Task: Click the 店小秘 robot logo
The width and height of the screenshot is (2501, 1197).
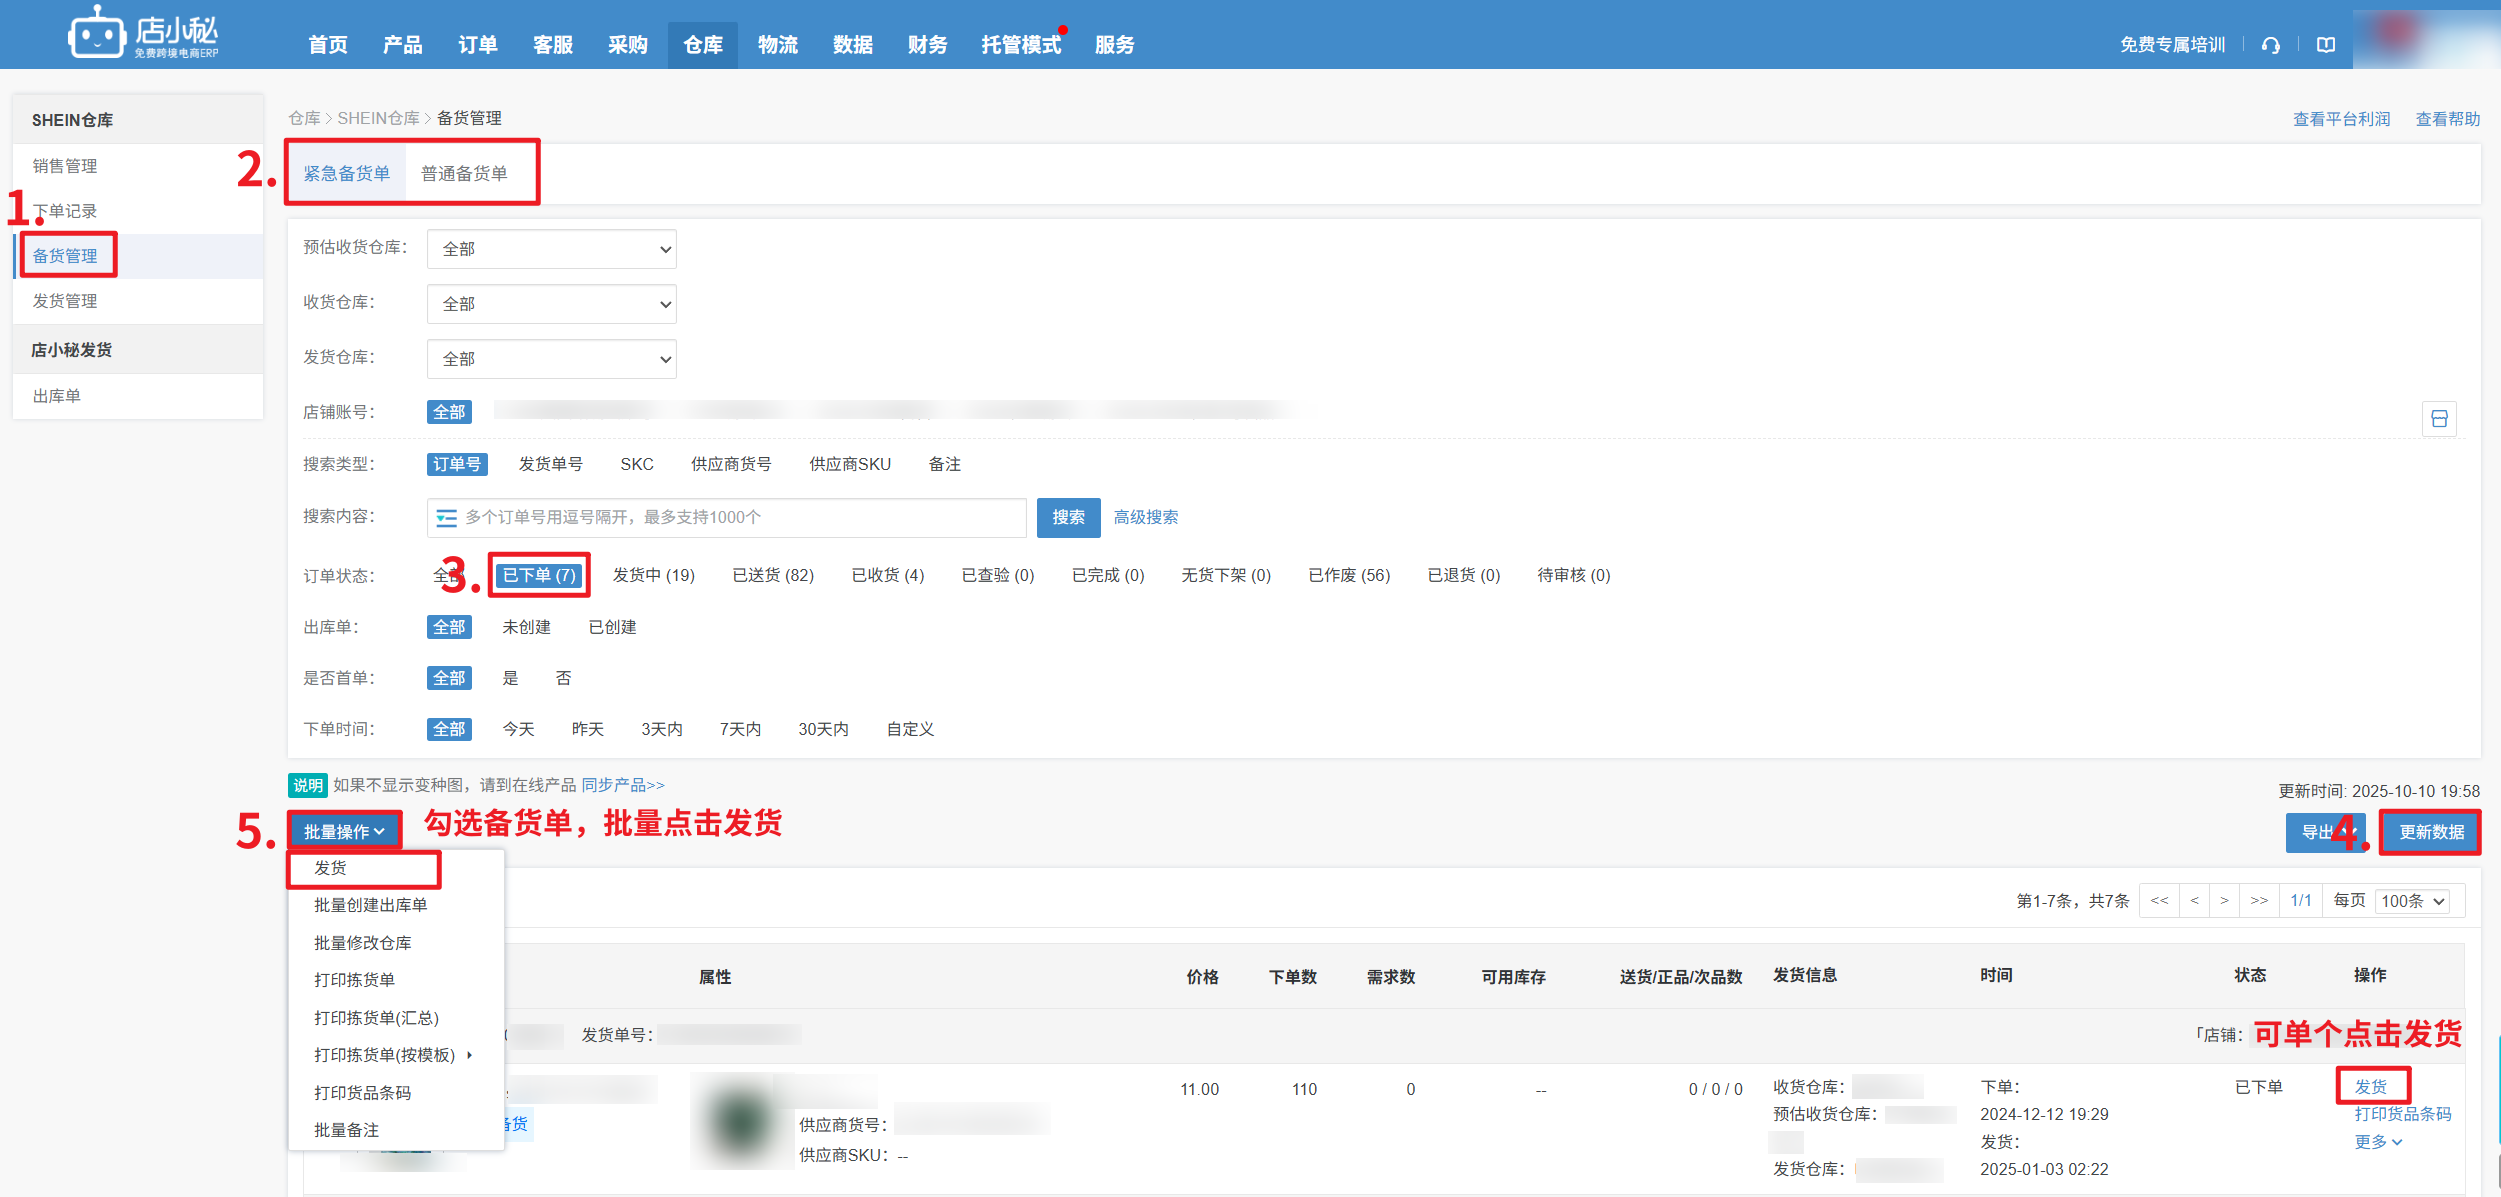Action: click(x=97, y=35)
